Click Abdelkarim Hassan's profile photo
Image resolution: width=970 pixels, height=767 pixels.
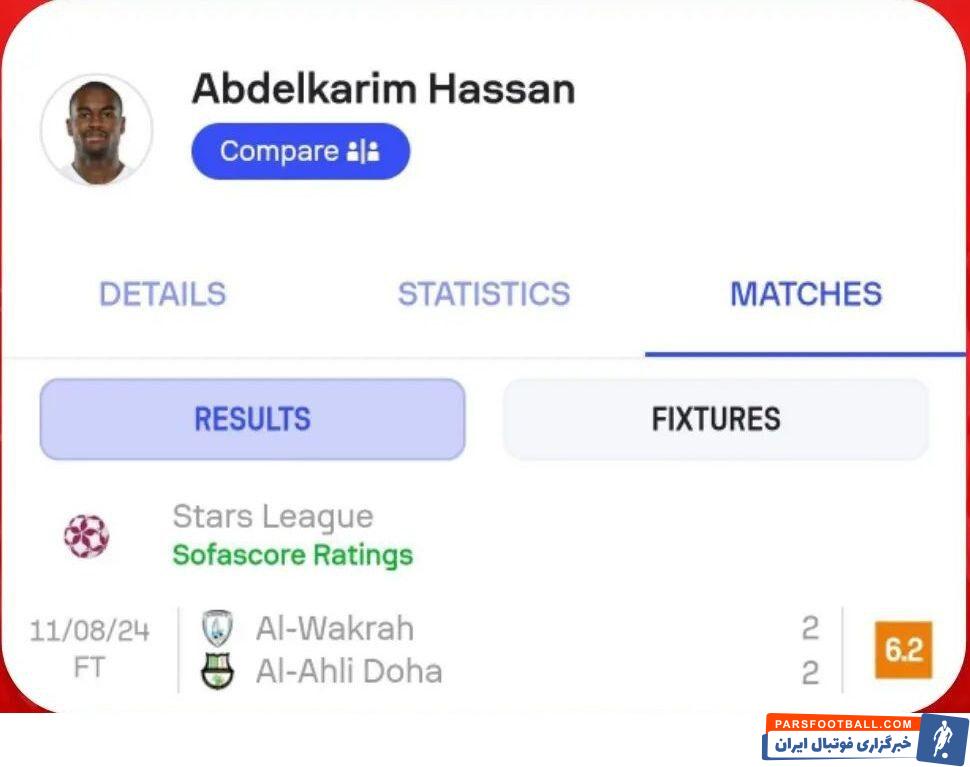(x=96, y=130)
